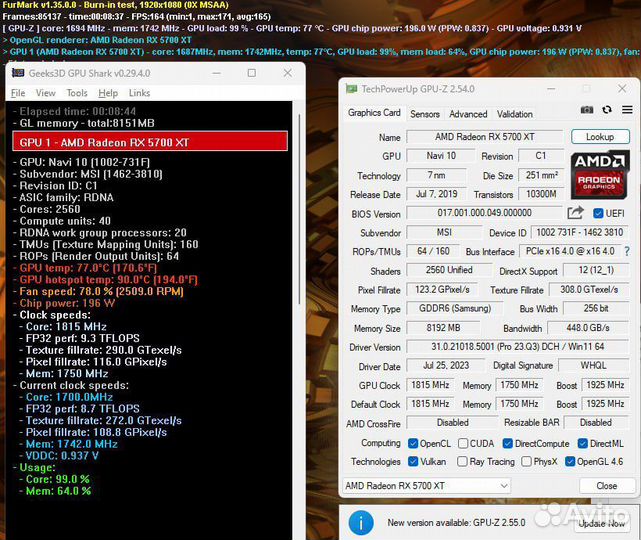Click the AMD Radeon Graphics logo
The image size is (641, 540).
coord(599,175)
